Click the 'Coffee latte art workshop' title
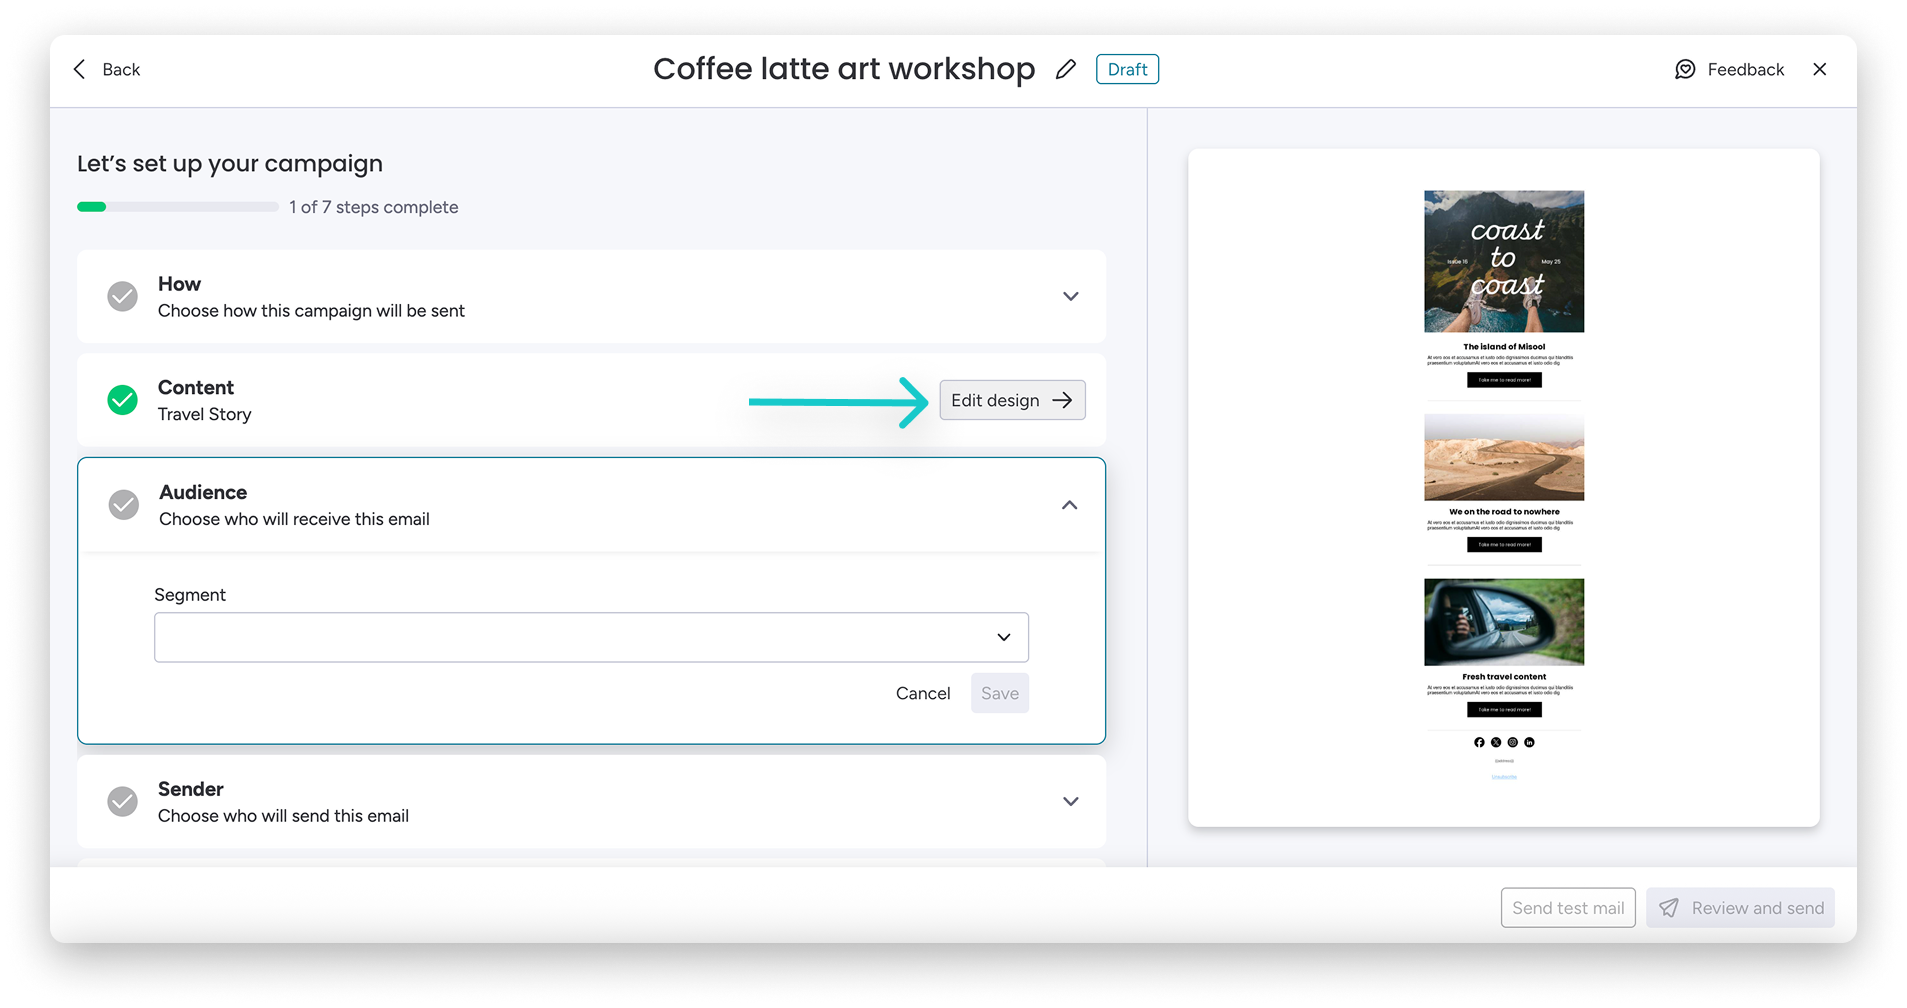The height and width of the screenshot is (1008, 1907). click(x=844, y=69)
